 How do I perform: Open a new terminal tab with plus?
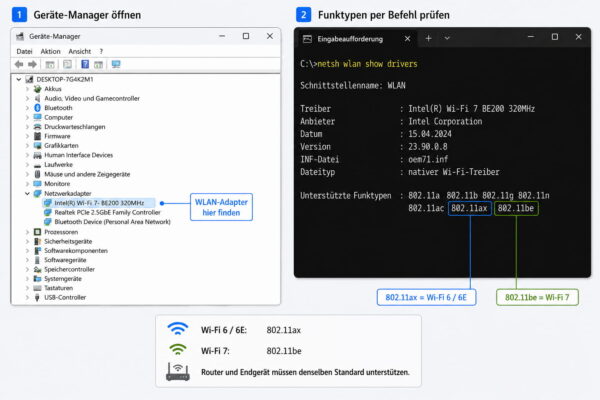429,38
